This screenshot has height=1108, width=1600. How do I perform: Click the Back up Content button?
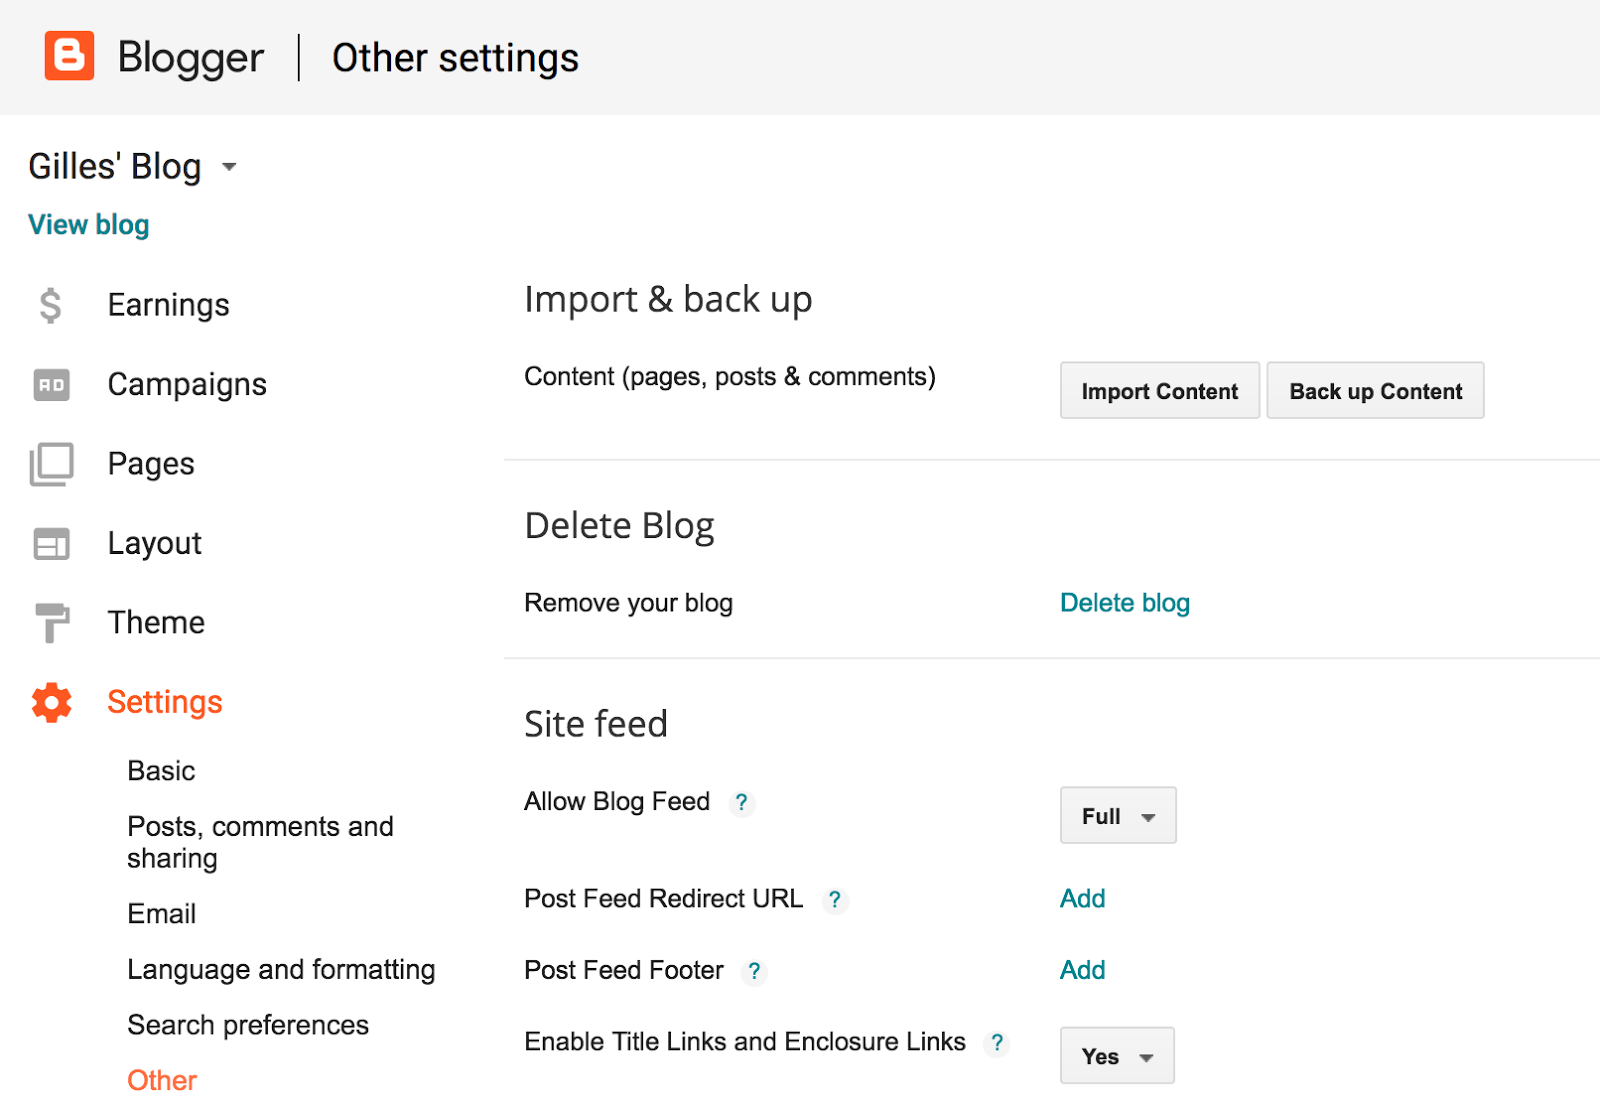(x=1375, y=391)
